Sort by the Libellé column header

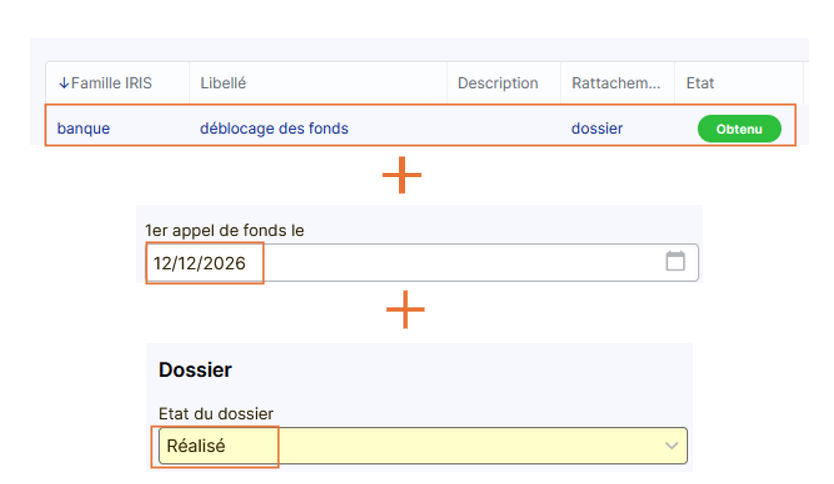223,83
